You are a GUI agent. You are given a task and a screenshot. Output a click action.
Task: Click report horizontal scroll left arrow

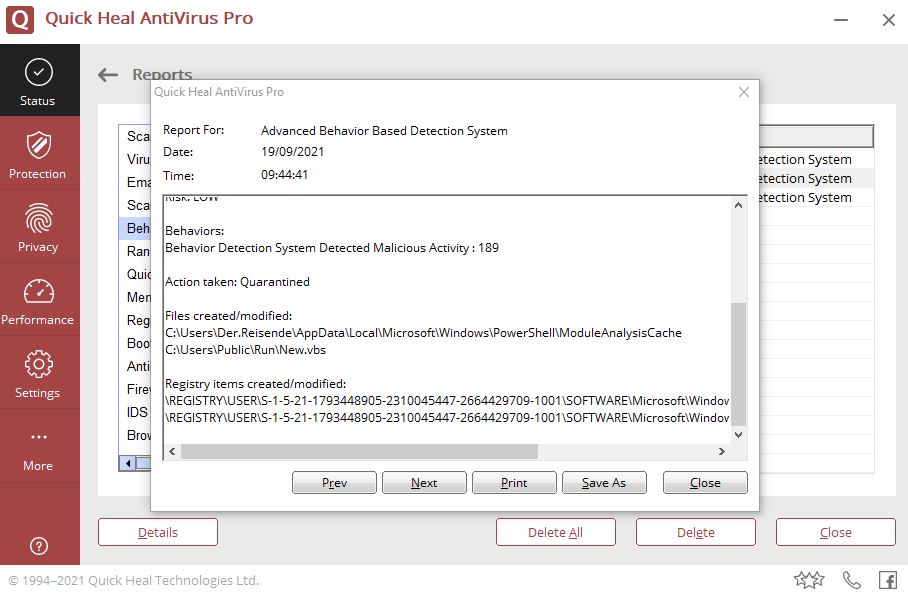(x=172, y=451)
